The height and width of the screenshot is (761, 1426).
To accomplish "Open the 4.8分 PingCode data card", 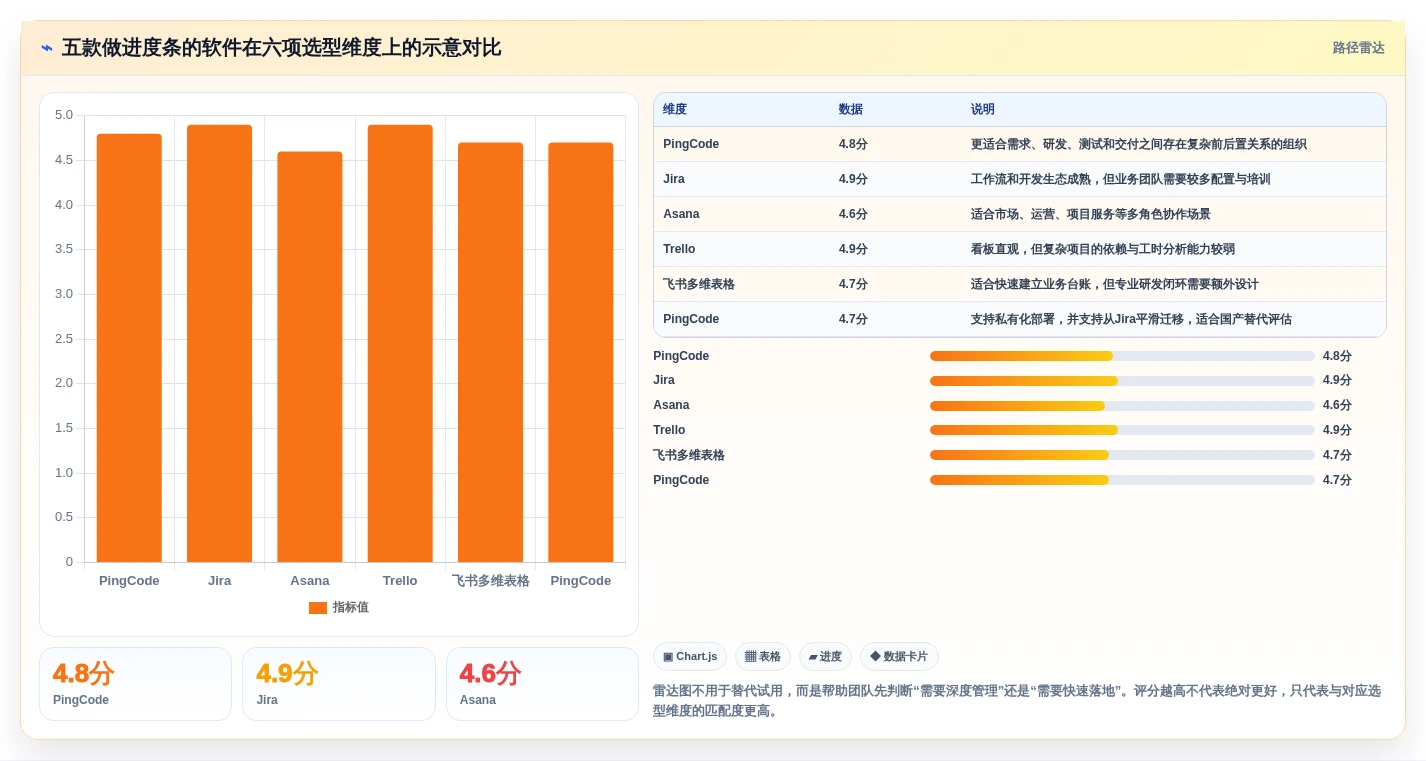I will (135, 684).
